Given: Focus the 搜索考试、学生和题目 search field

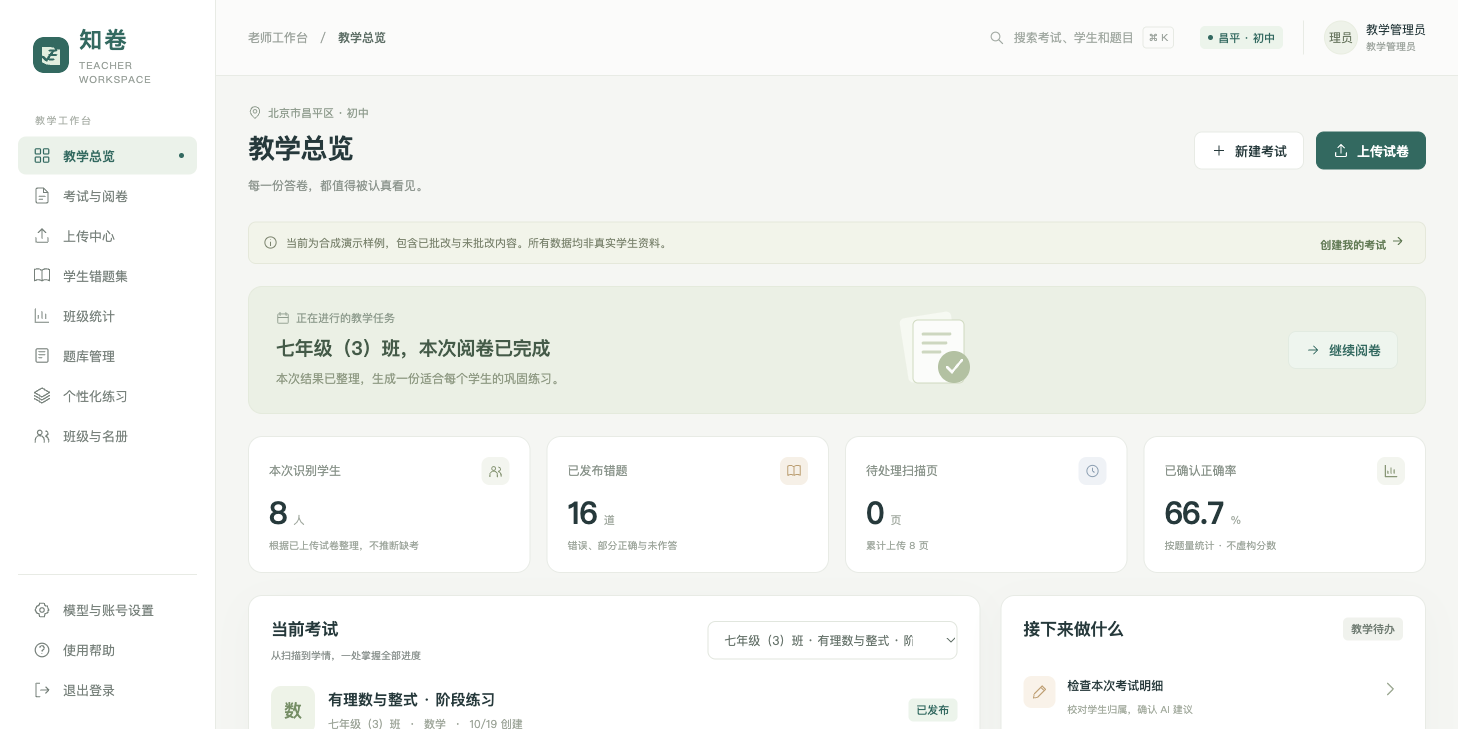Looking at the screenshot, I should point(1081,38).
